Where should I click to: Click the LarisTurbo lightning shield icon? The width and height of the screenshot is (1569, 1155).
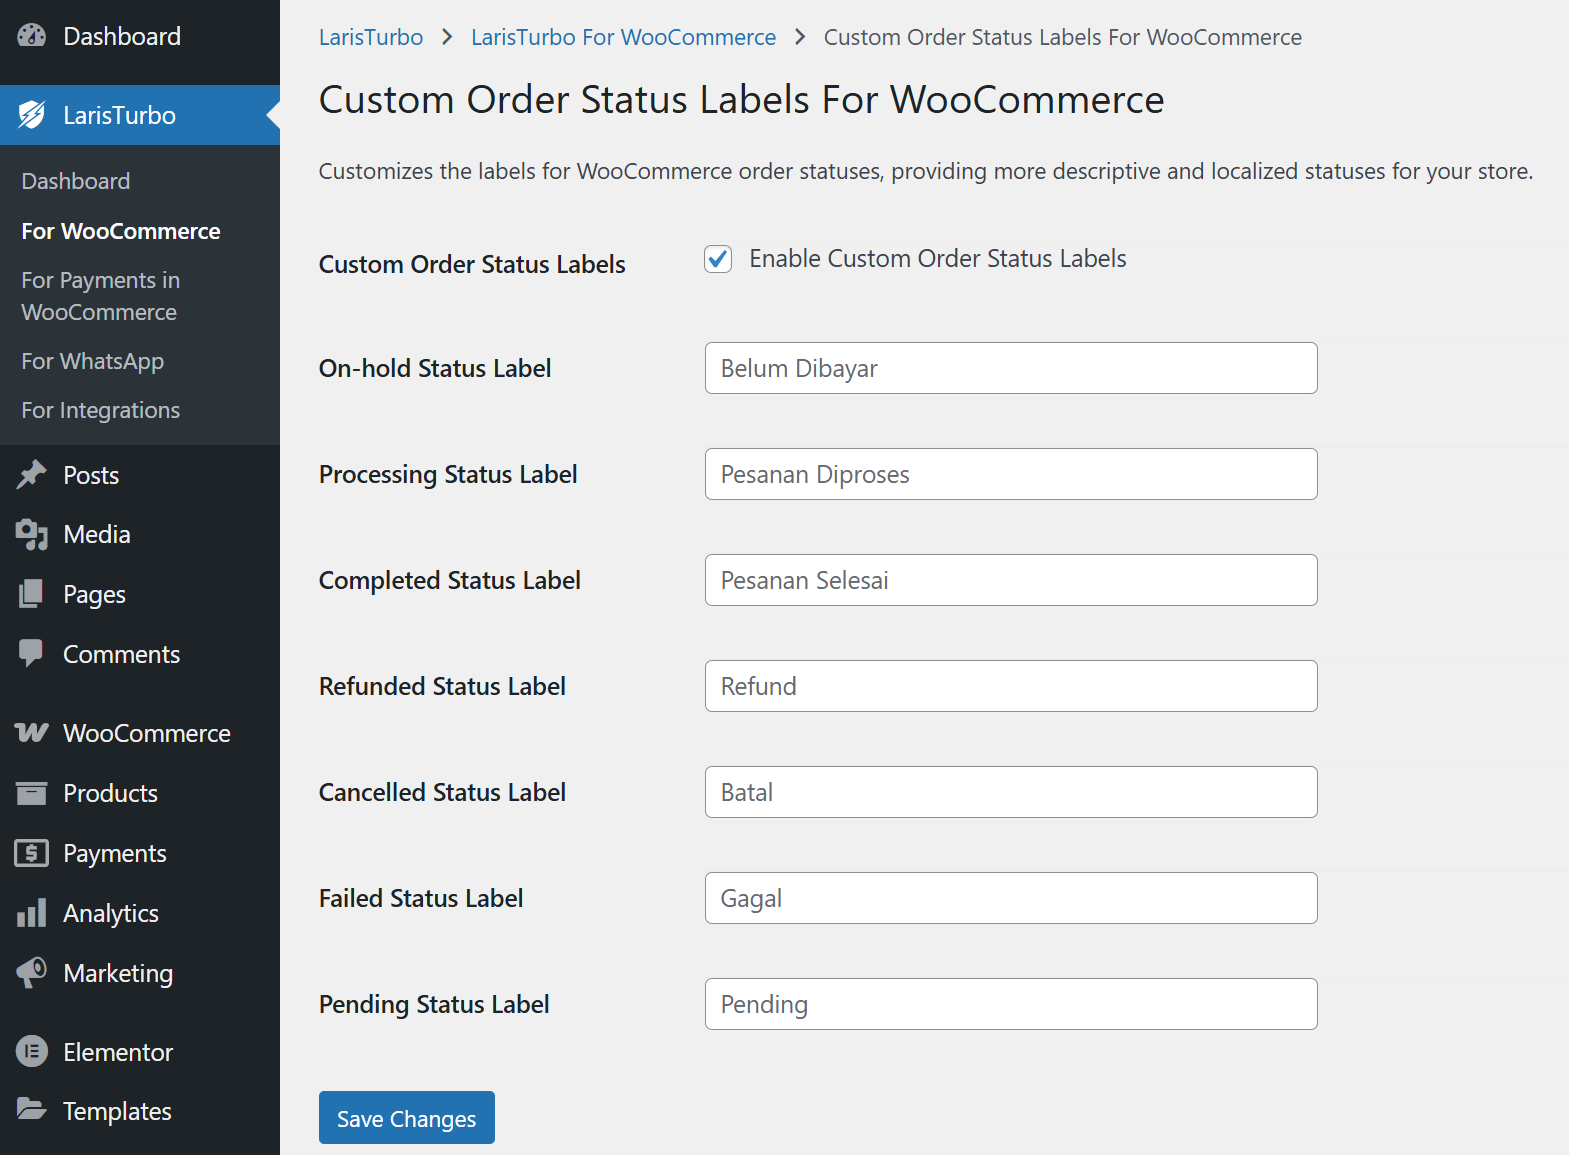[x=32, y=115]
